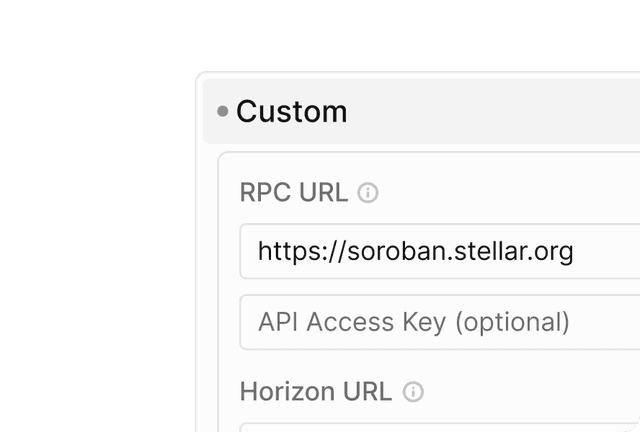640x432 pixels.
Task: Click the word 'Horizon' in the label
Action: coord(288,392)
